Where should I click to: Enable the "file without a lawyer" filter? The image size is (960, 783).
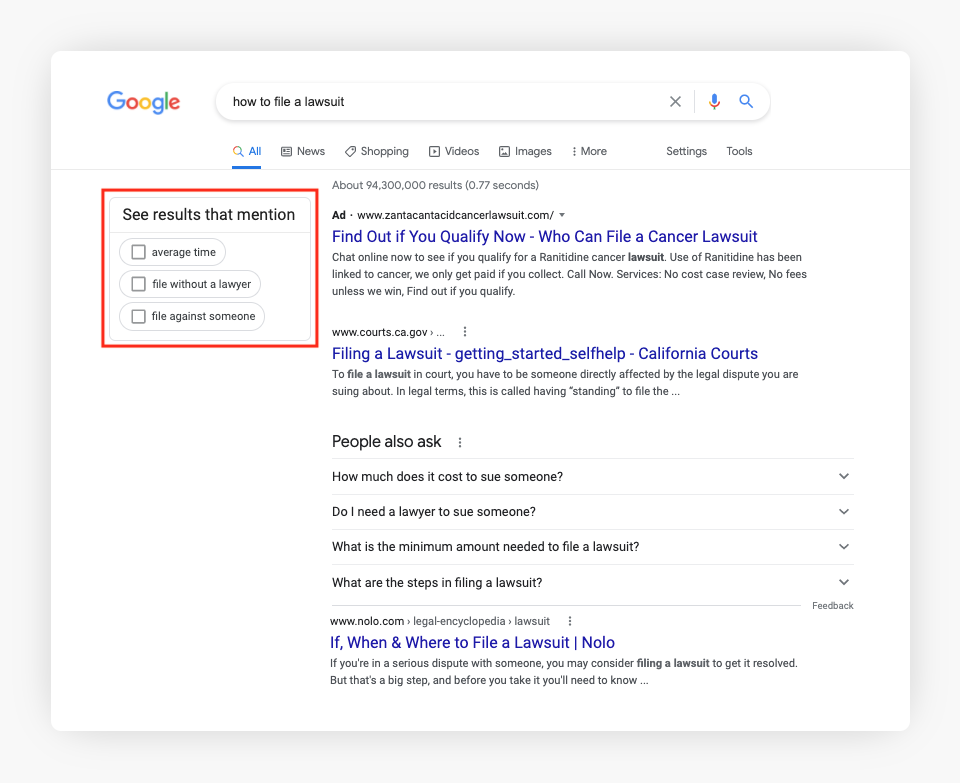coord(139,284)
